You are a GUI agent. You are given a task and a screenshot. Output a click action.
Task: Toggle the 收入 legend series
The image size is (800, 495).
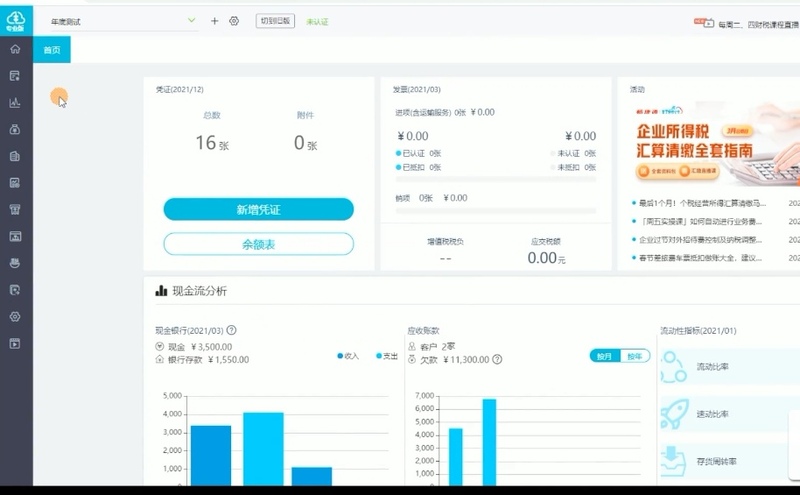tap(348, 356)
